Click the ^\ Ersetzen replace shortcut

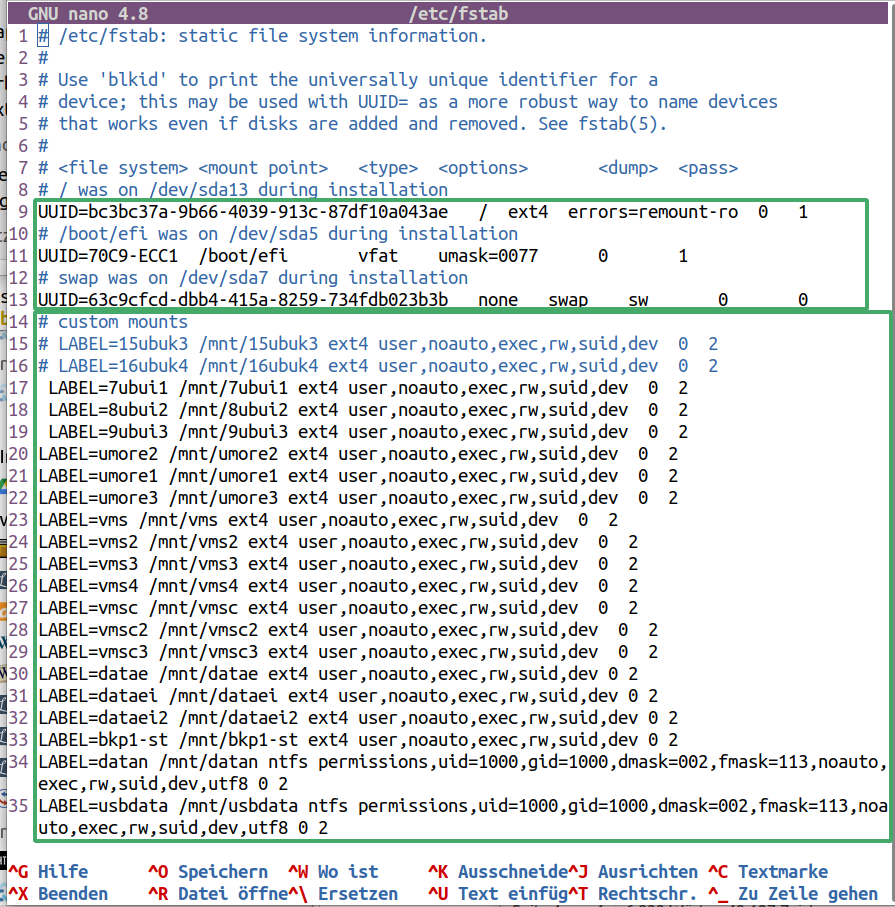point(343,893)
